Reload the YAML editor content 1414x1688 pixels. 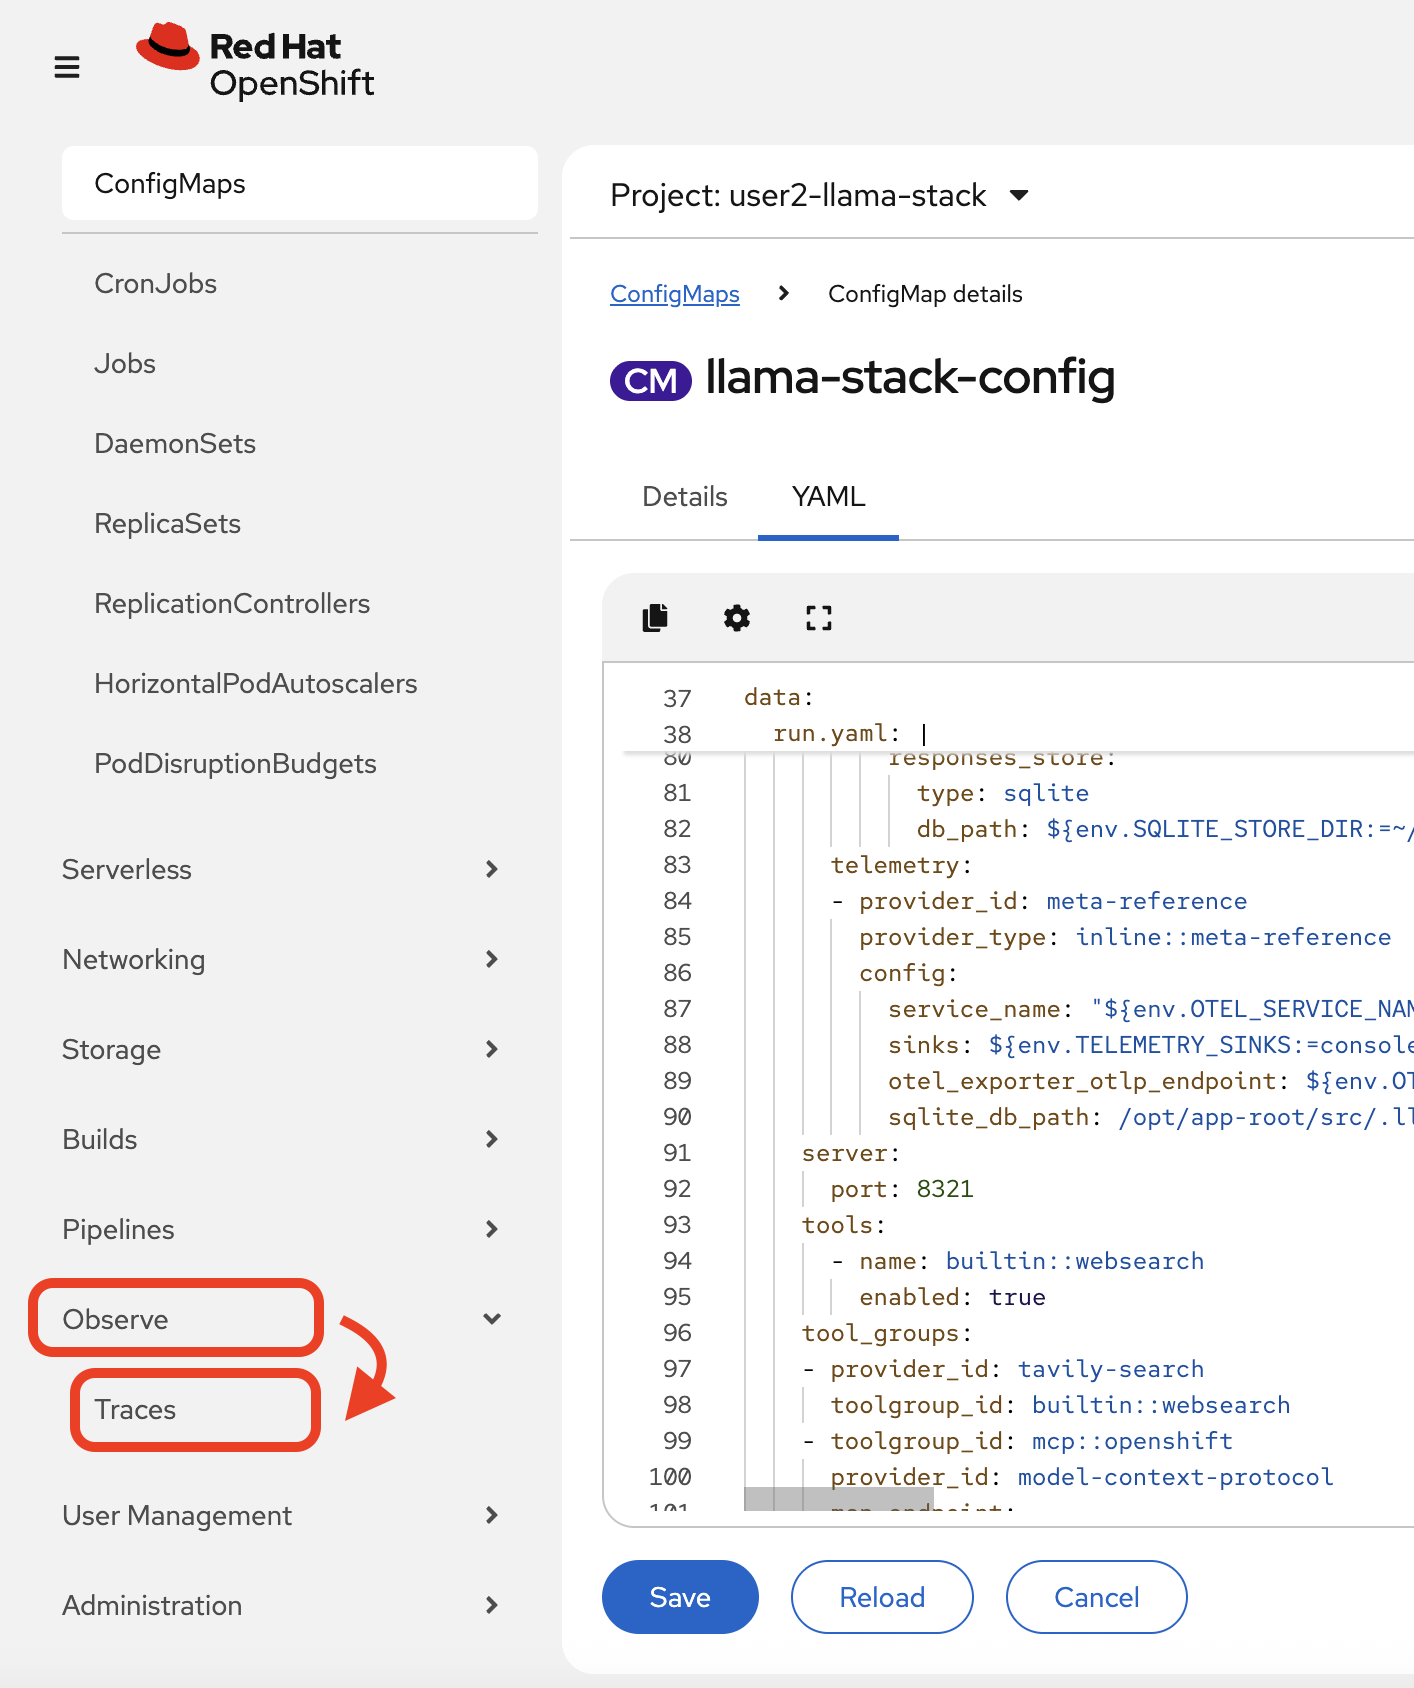pyautogui.click(x=882, y=1597)
